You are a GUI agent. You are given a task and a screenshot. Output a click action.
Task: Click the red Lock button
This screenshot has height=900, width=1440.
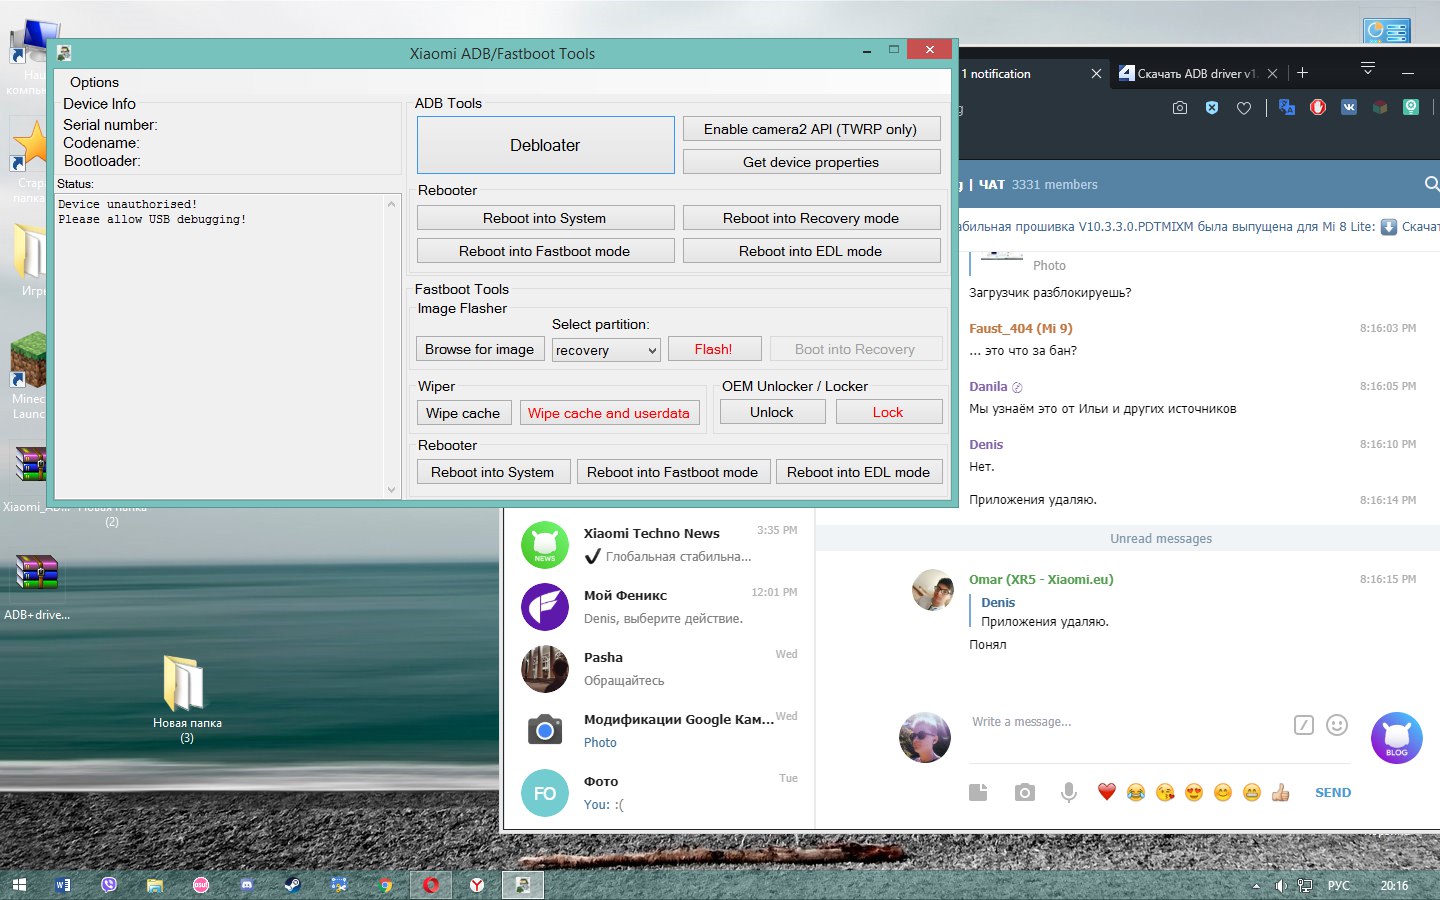coord(888,412)
